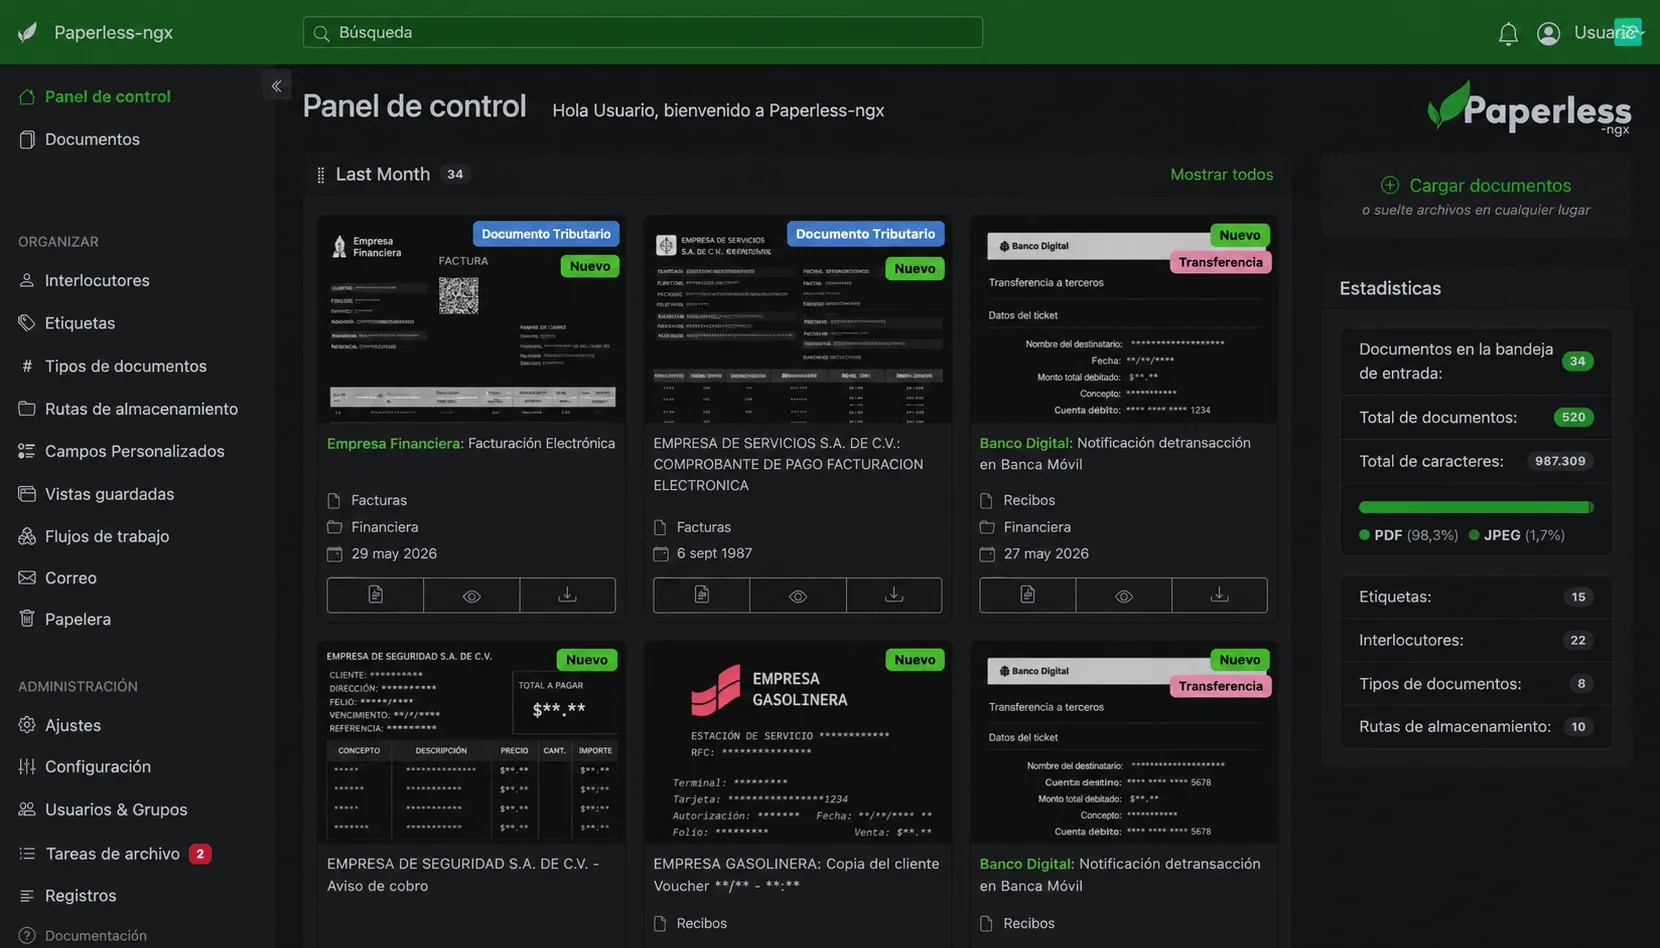Click the Transferencia tag on first Banco Digital card
This screenshot has height=948, width=1660.
pyautogui.click(x=1220, y=262)
